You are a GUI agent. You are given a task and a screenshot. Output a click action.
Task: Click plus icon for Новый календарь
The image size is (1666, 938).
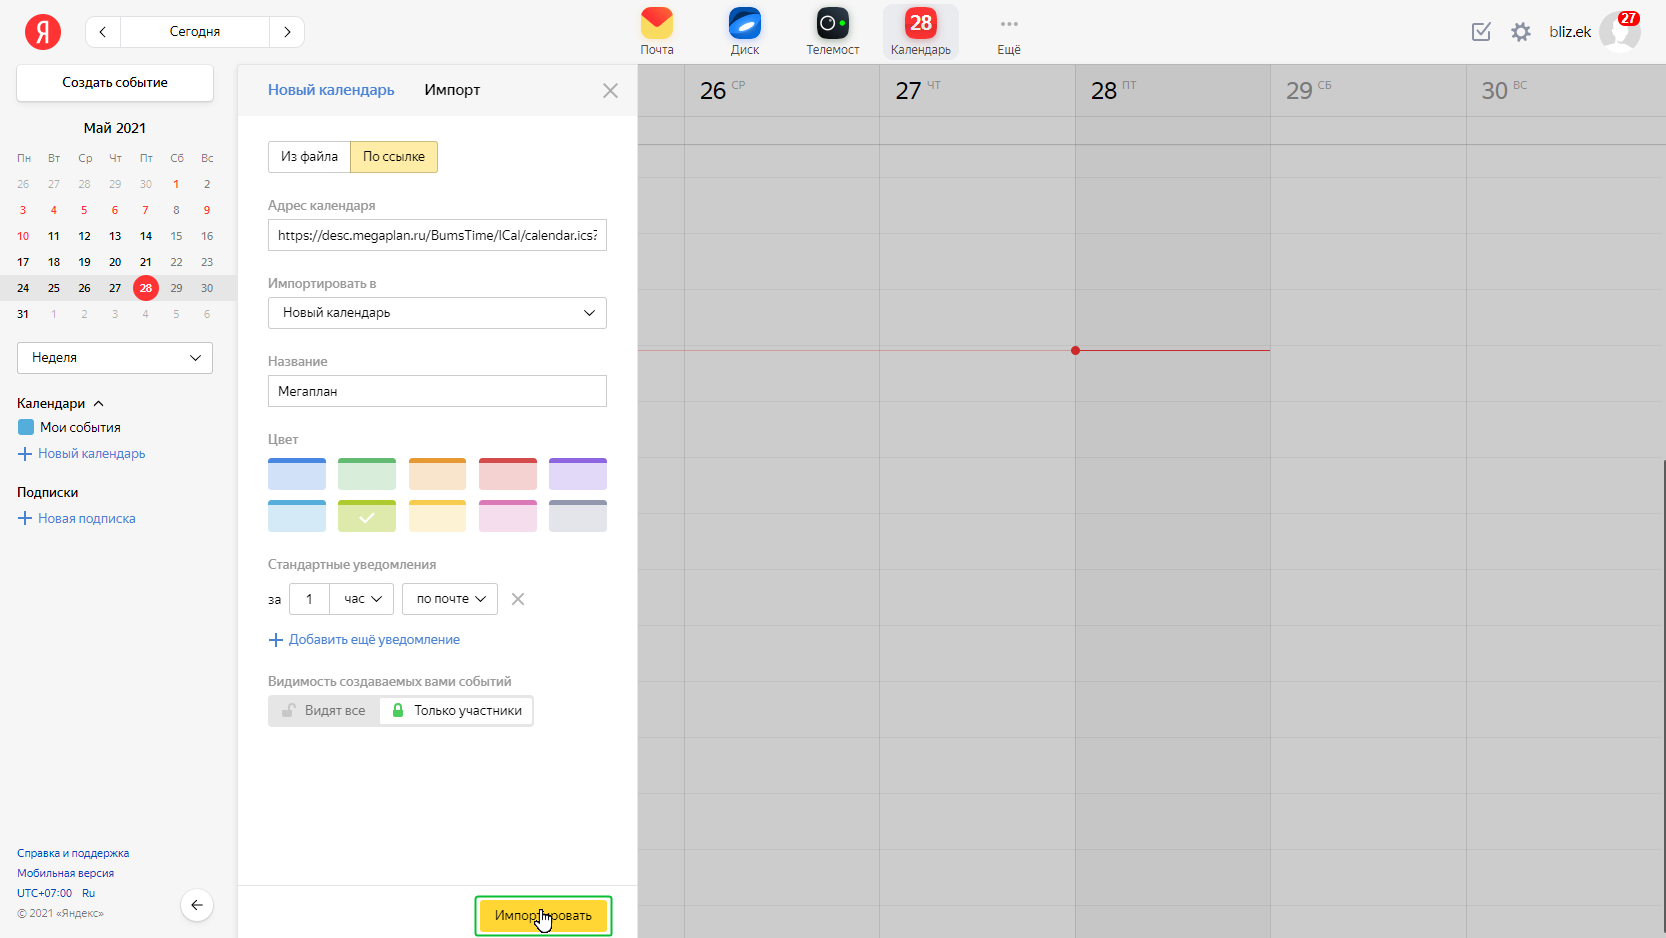tap(25, 454)
